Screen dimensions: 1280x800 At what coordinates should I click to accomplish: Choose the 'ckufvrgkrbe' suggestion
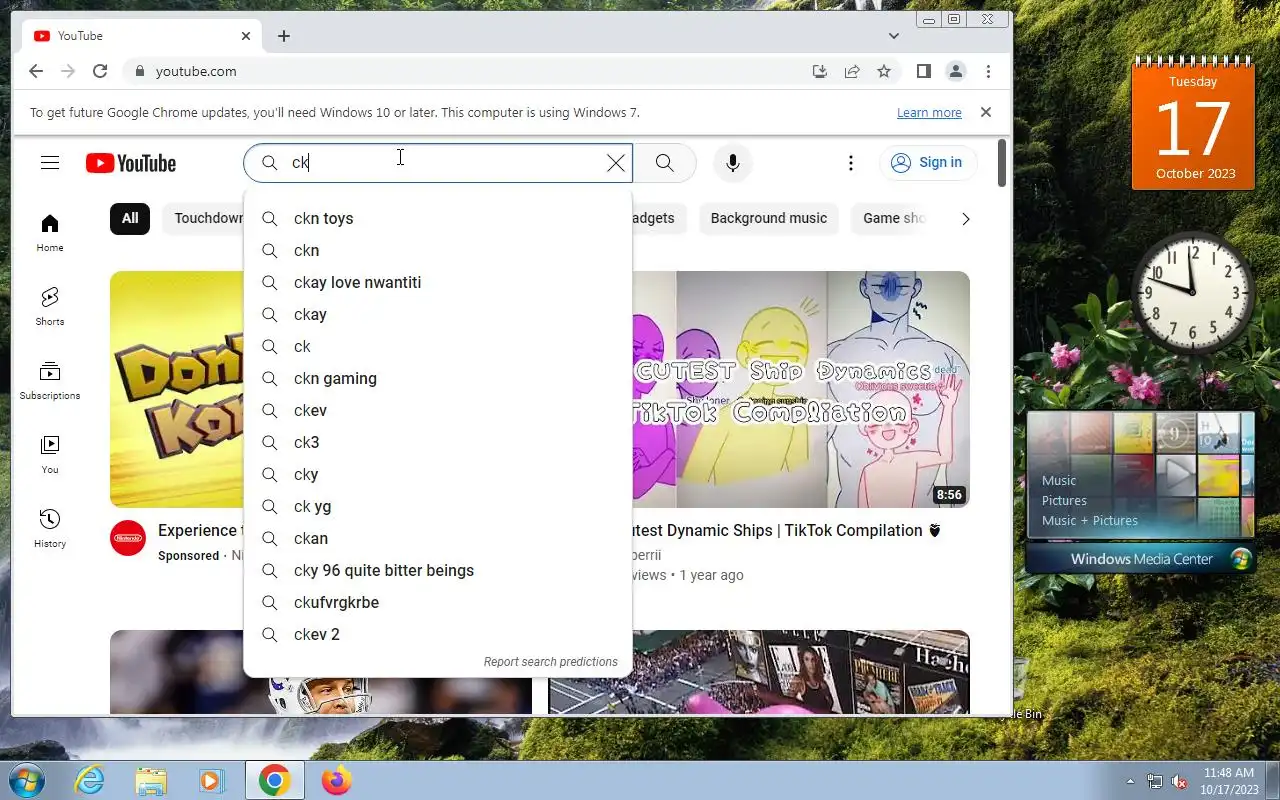click(438, 602)
